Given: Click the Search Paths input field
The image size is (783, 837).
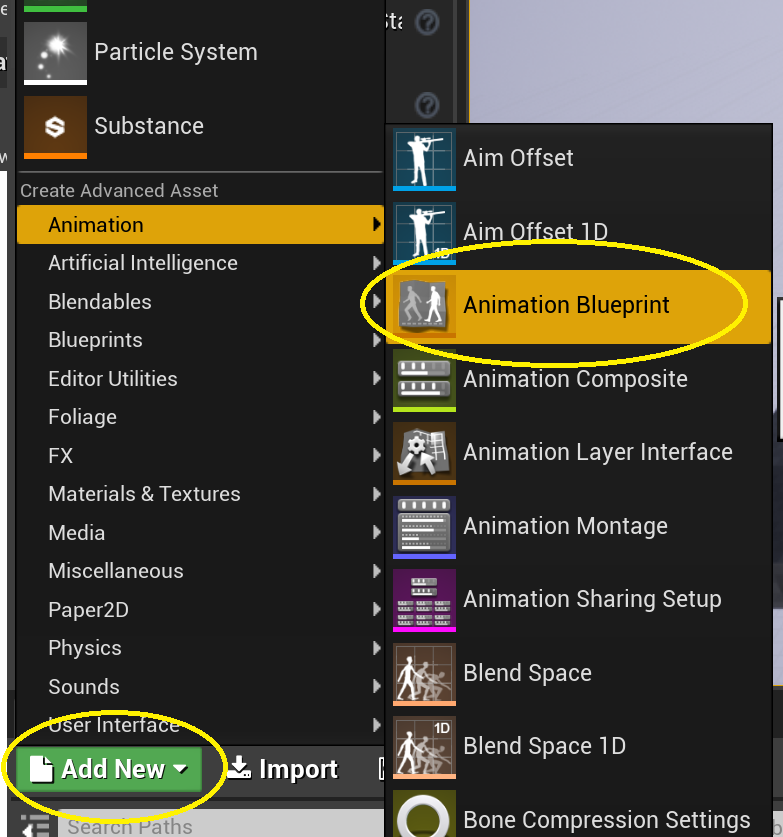Looking at the screenshot, I should point(200,826).
